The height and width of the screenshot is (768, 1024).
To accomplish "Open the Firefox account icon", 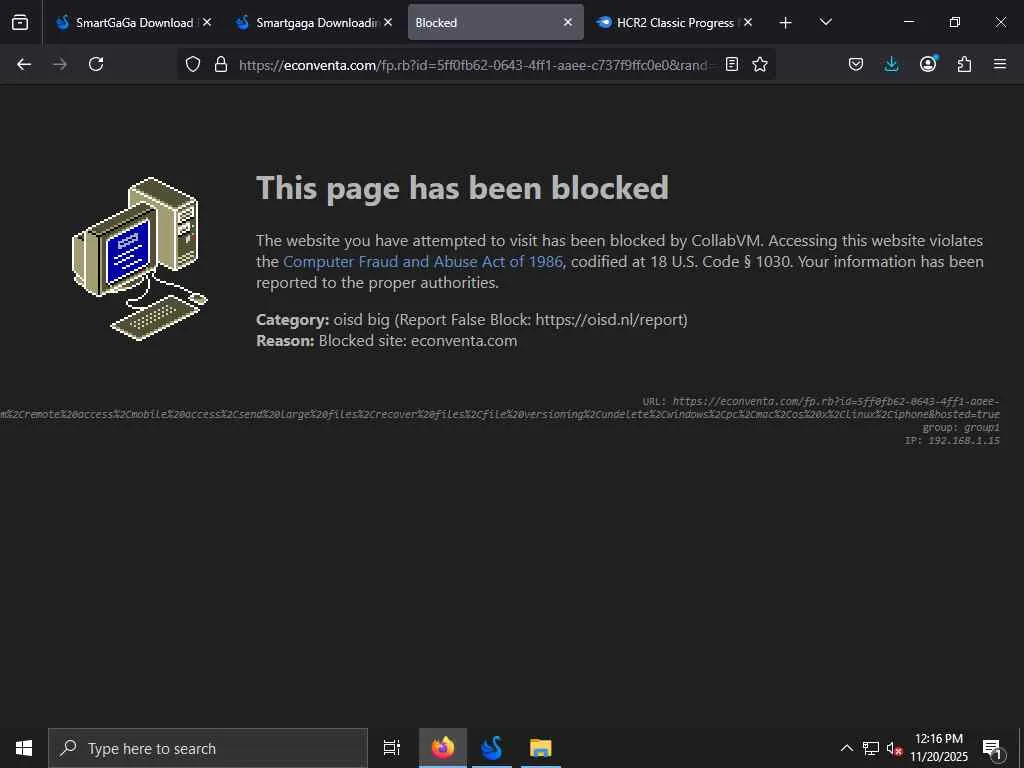I will tap(928, 64).
